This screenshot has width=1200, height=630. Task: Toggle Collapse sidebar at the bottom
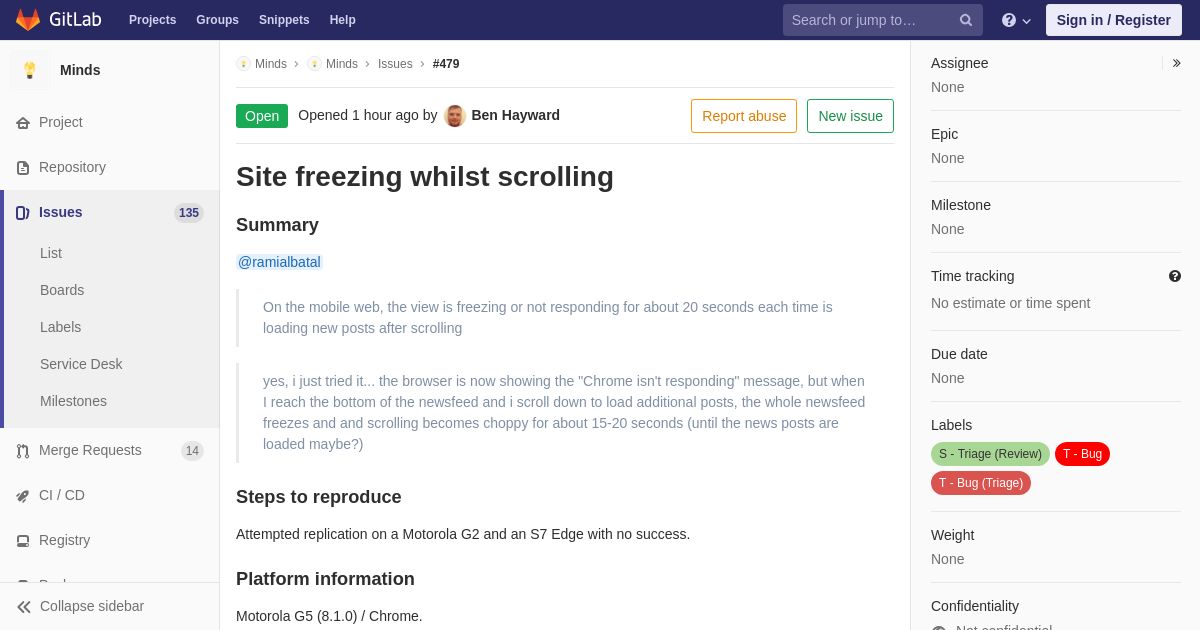[x=80, y=606]
